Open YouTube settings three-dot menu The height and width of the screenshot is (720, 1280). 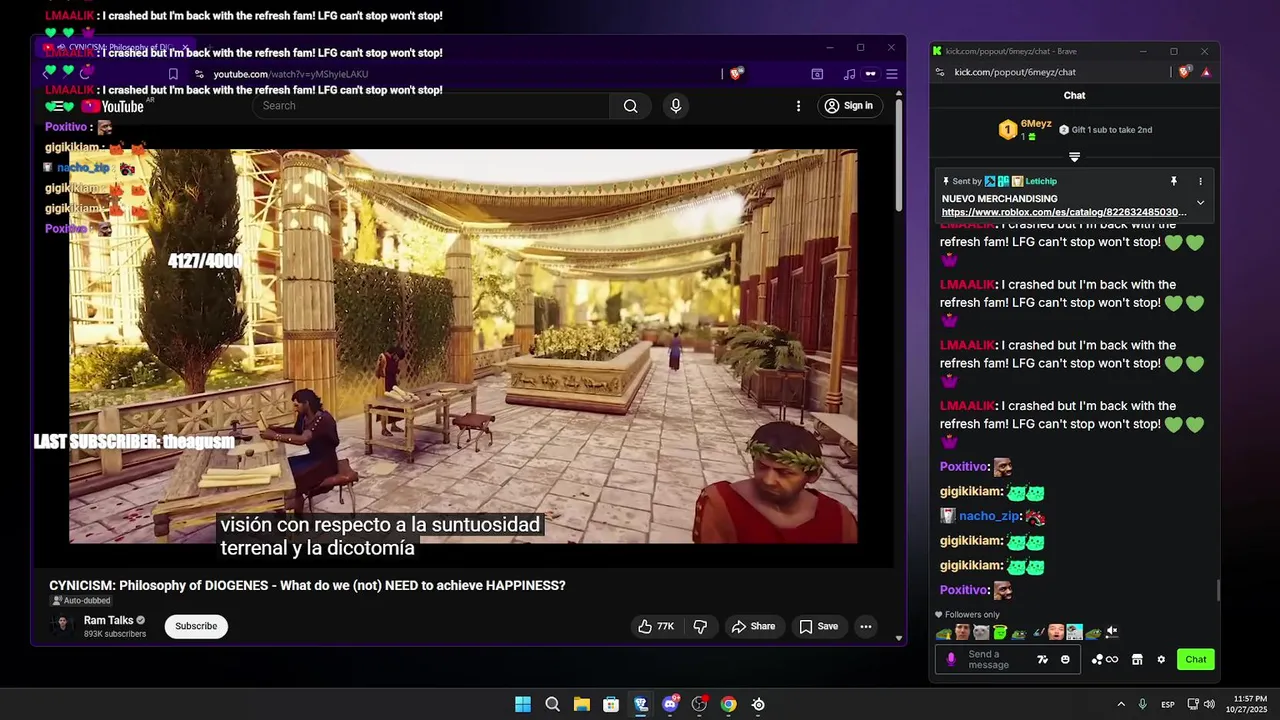click(x=798, y=106)
